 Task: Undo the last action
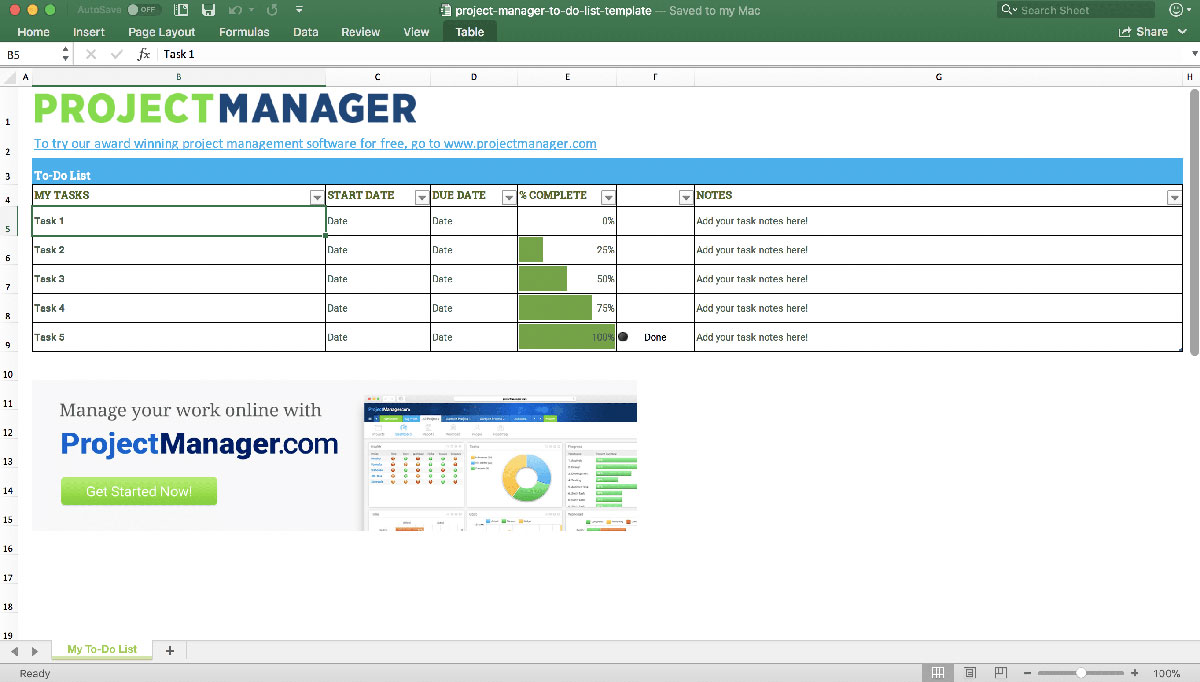[x=234, y=10]
